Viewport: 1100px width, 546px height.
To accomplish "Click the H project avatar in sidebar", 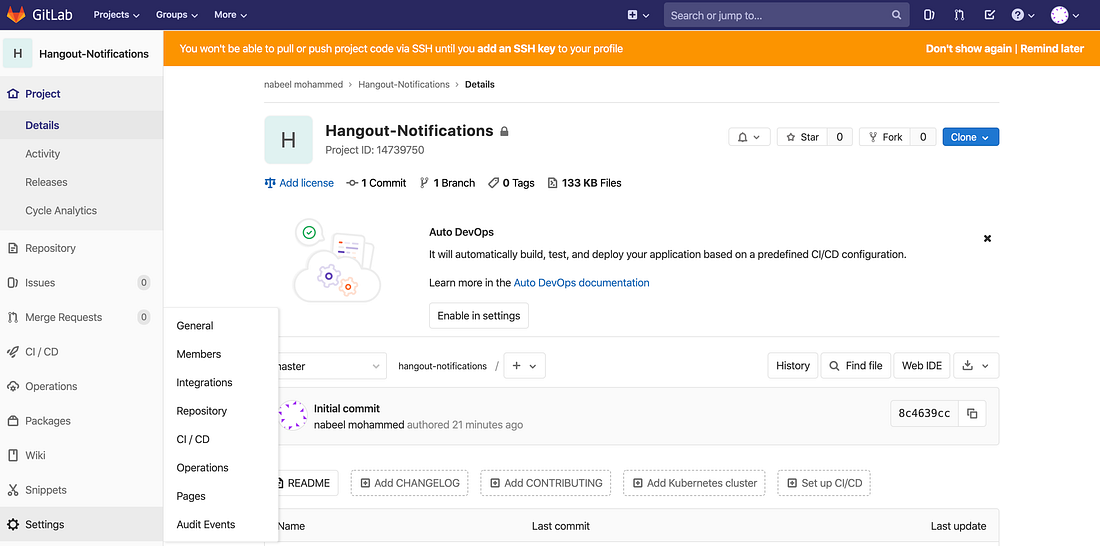I will click(18, 54).
